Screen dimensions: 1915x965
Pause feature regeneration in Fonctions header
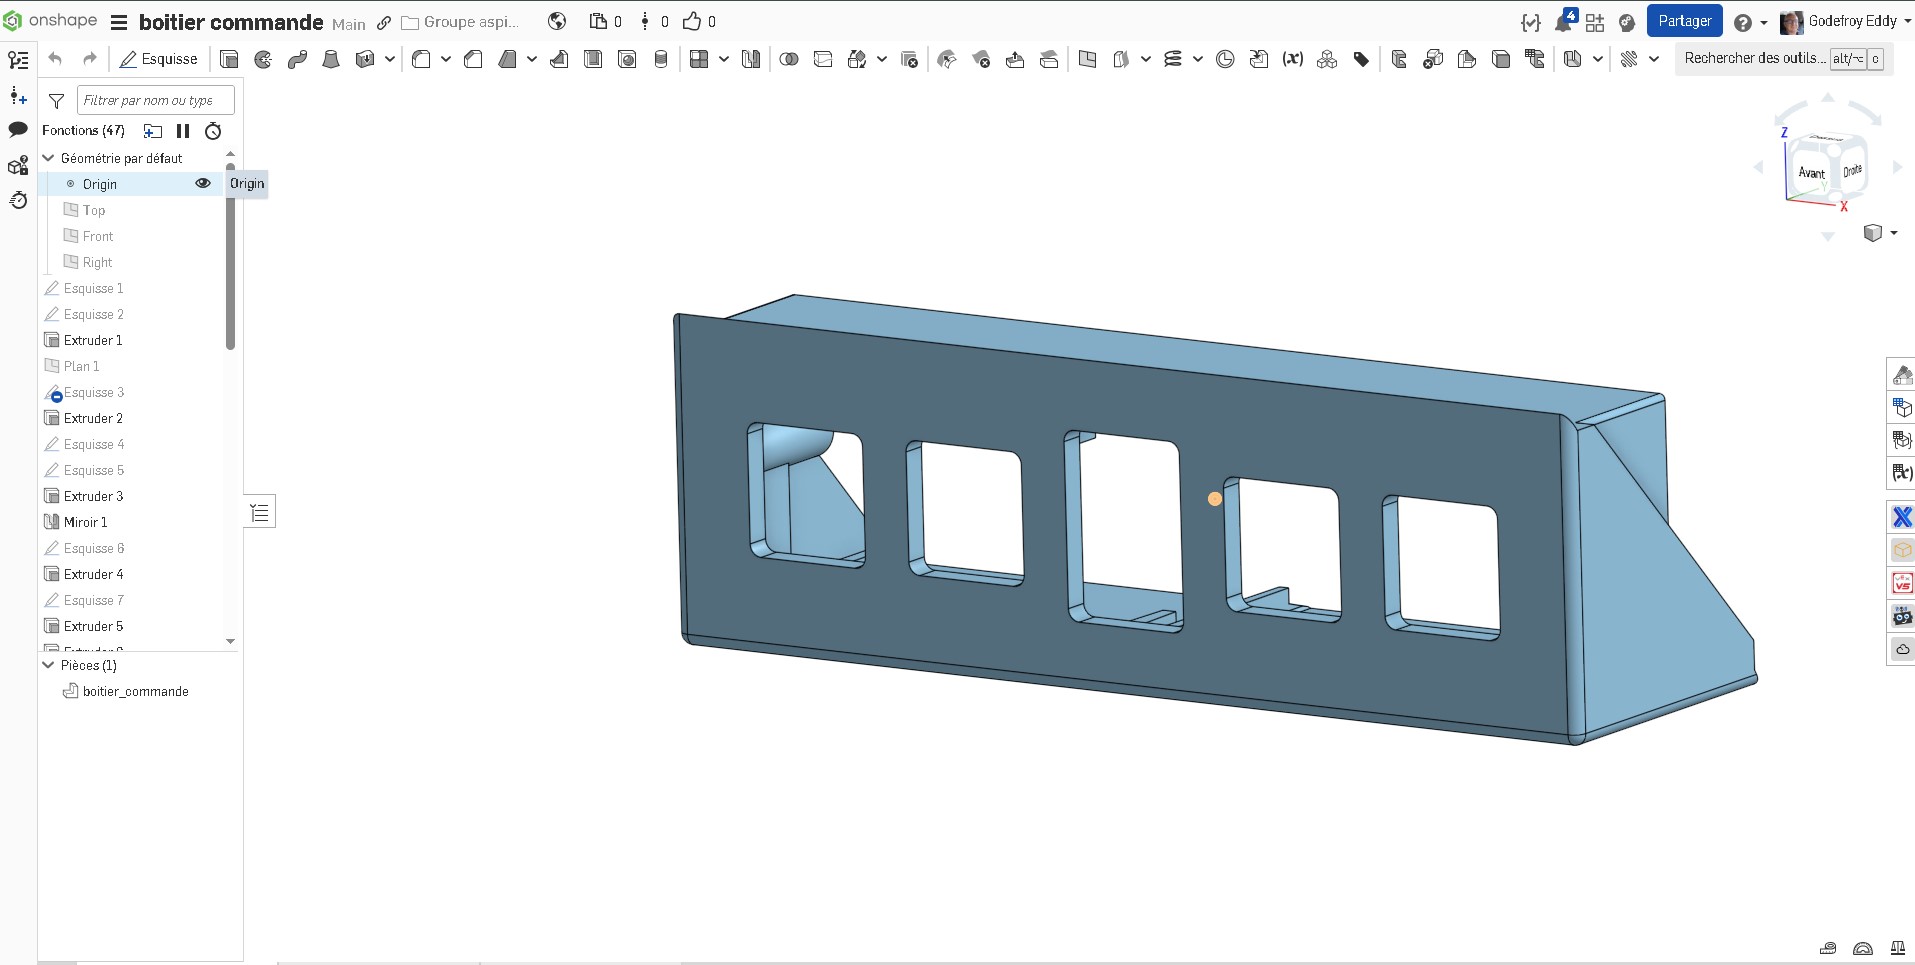pos(183,131)
